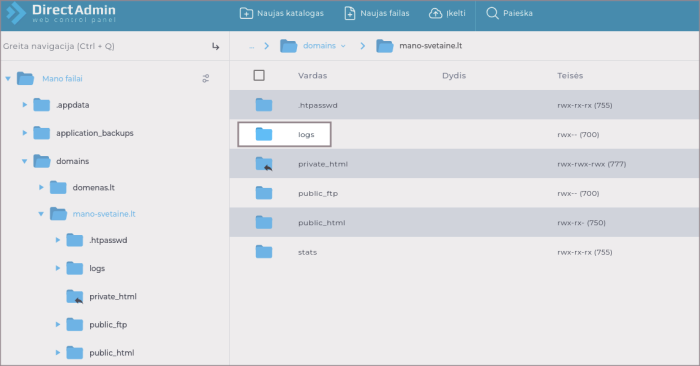Select application_backups in the tree
The height and width of the screenshot is (366, 700).
coord(95,133)
